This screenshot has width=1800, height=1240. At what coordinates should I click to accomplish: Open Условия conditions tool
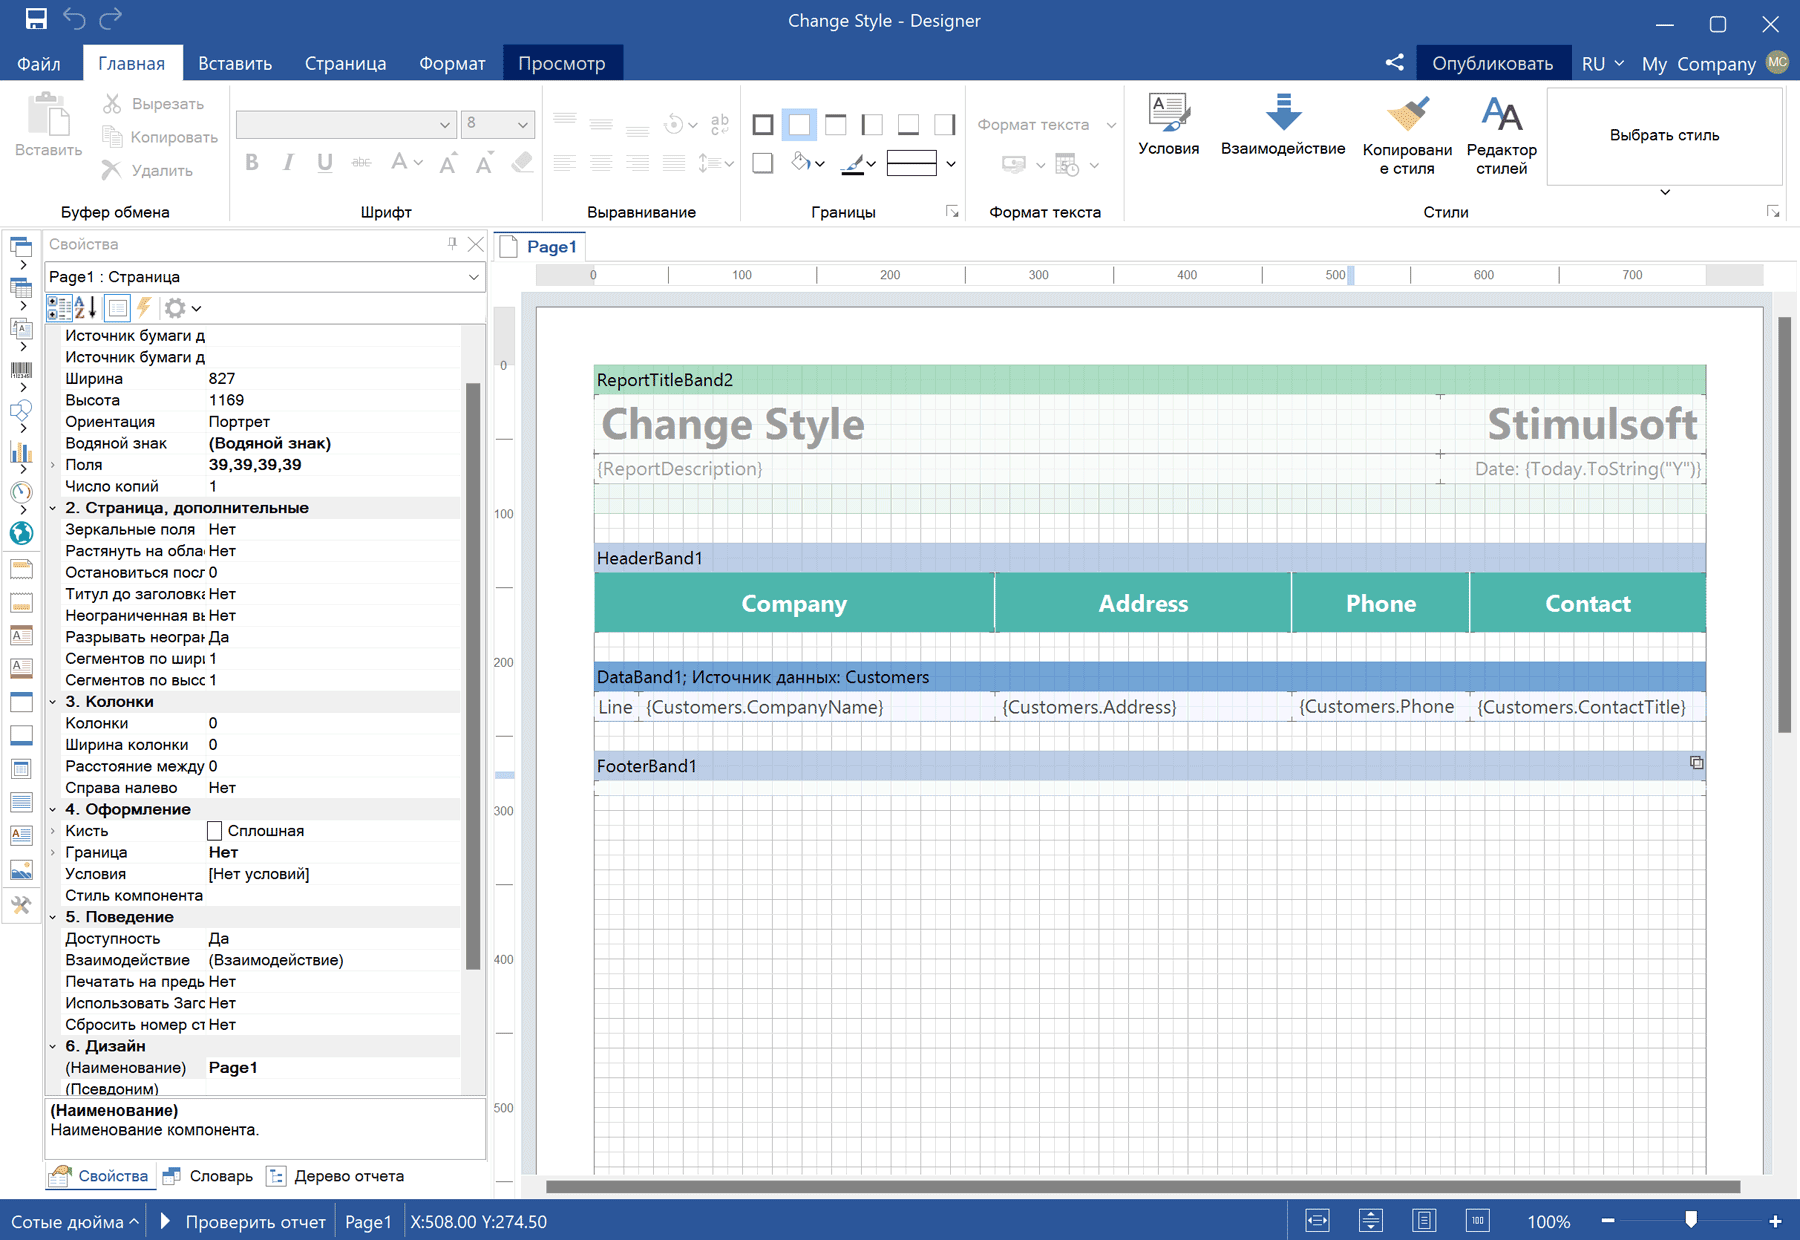click(1168, 125)
